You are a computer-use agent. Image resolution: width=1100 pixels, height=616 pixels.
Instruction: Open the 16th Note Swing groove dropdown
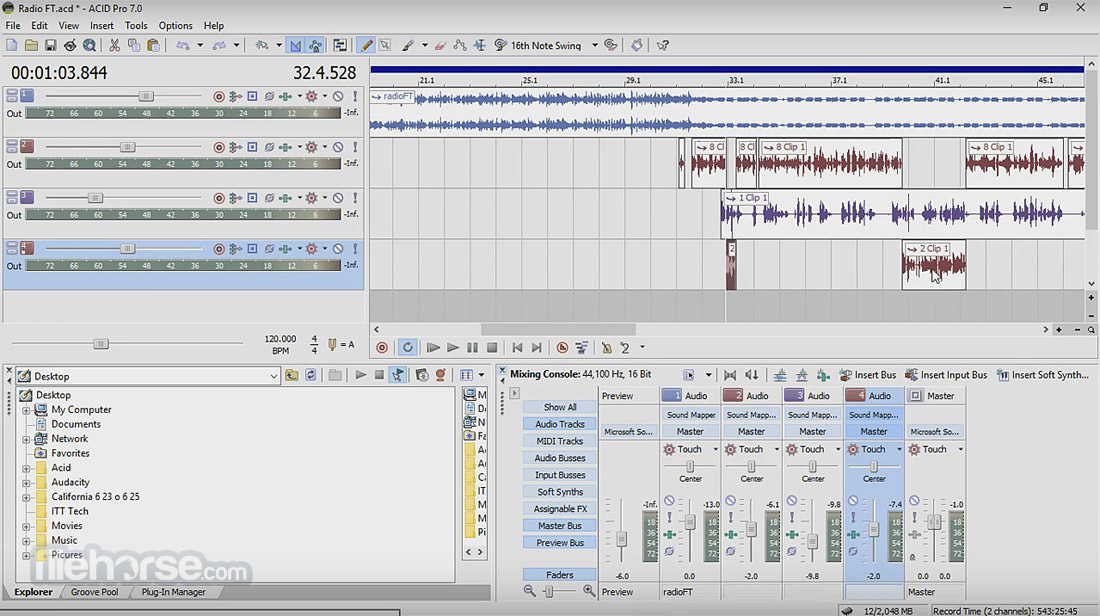coord(595,46)
